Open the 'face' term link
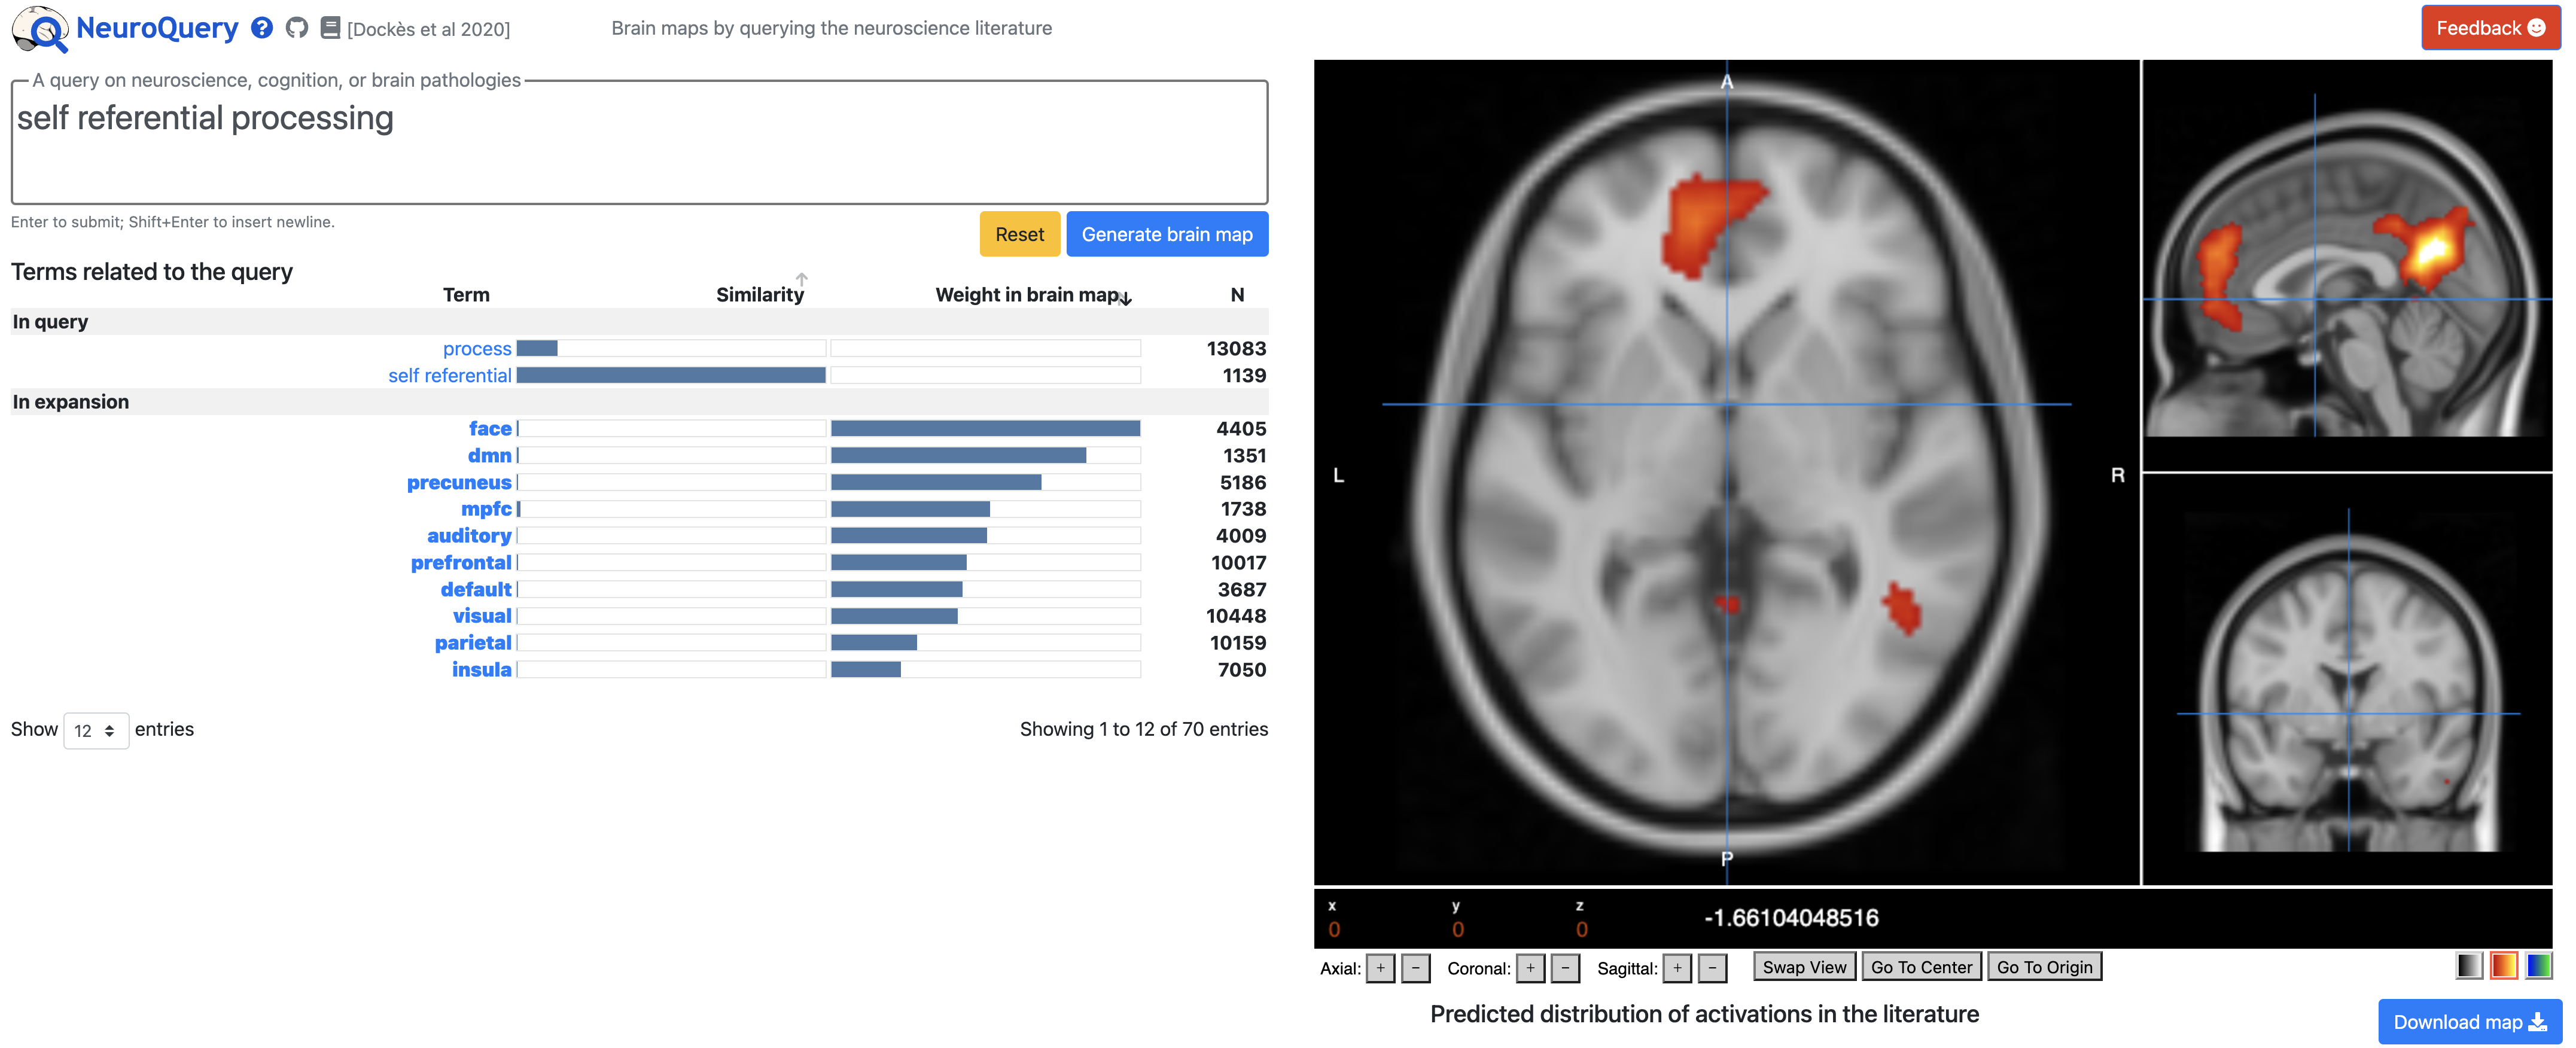The height and width of the screenshot is (1048, 2576). click(490, 429)
